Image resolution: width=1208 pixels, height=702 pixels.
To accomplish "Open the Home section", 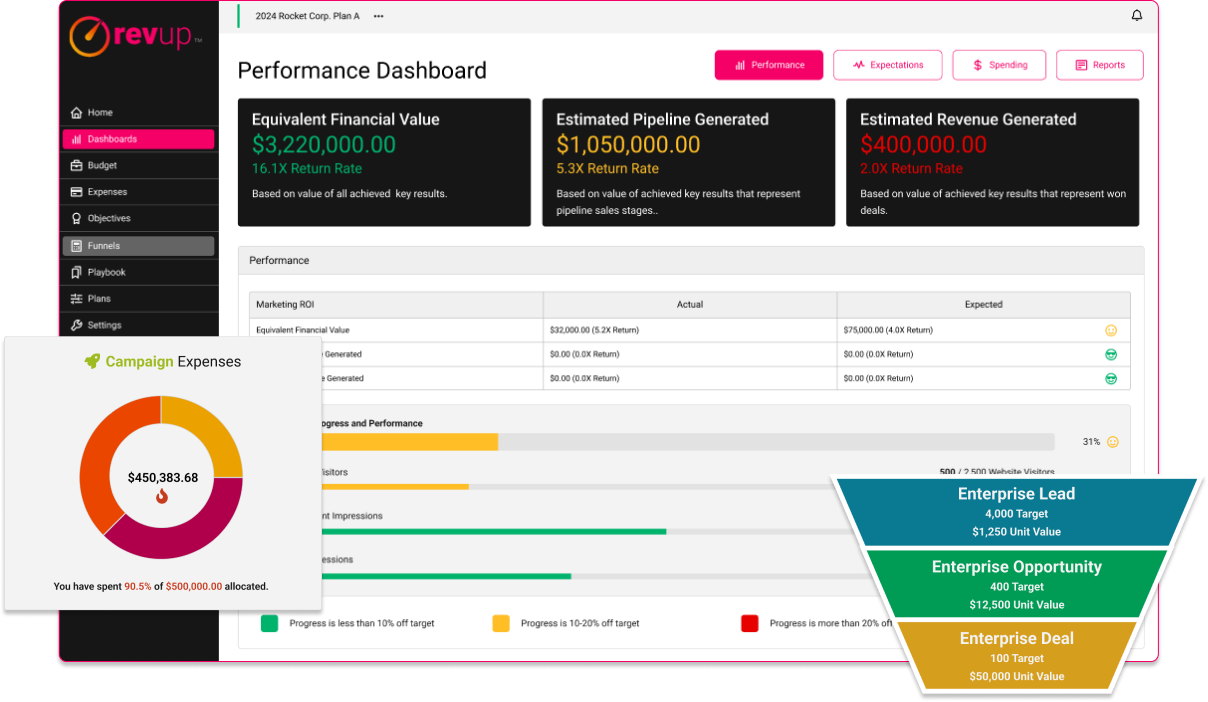I will click(x=78, y=113).
